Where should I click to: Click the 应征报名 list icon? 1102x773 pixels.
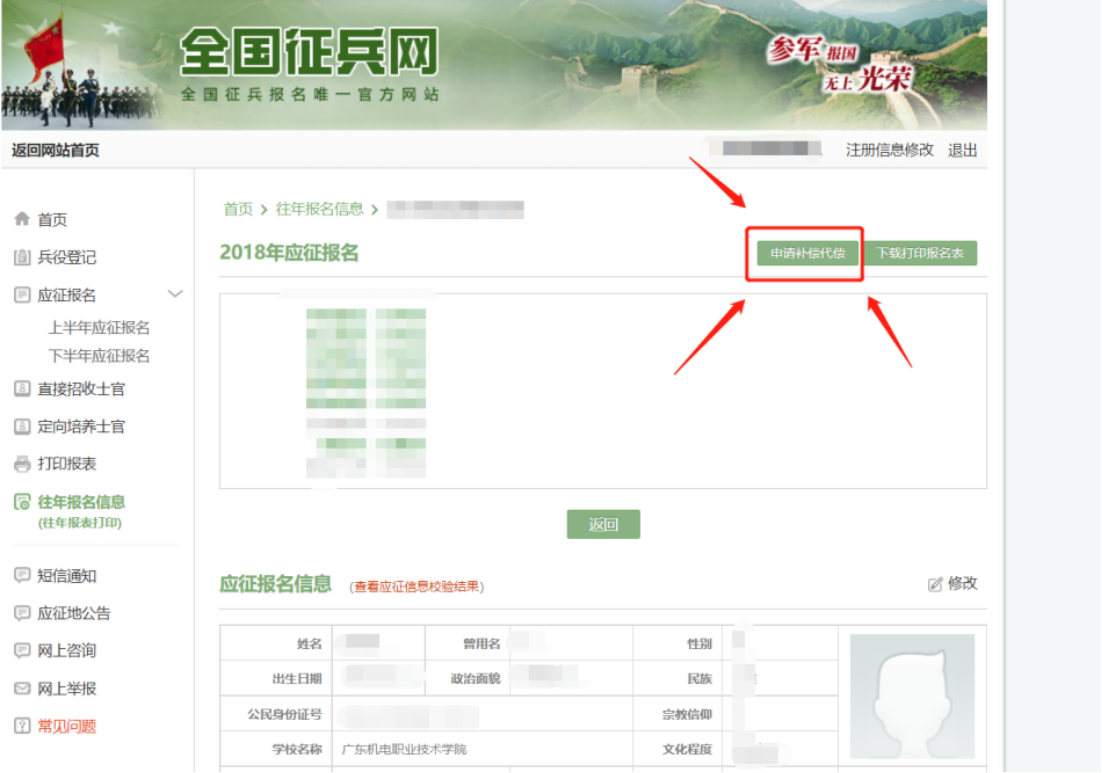pyautogui.click(x=22, y=295)
